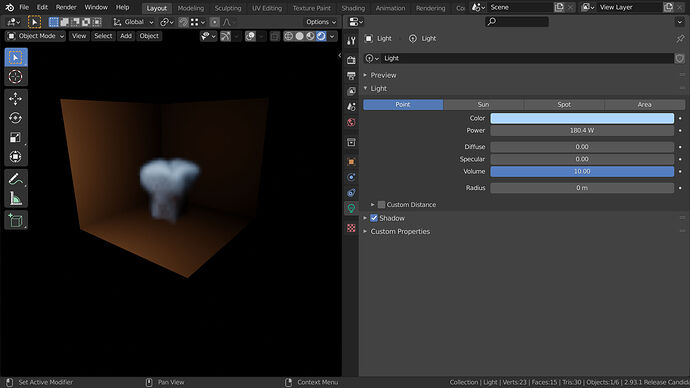Open the View Layer properties tab
690x388 pixels.
pyautogui.click(x=351, y=91)
